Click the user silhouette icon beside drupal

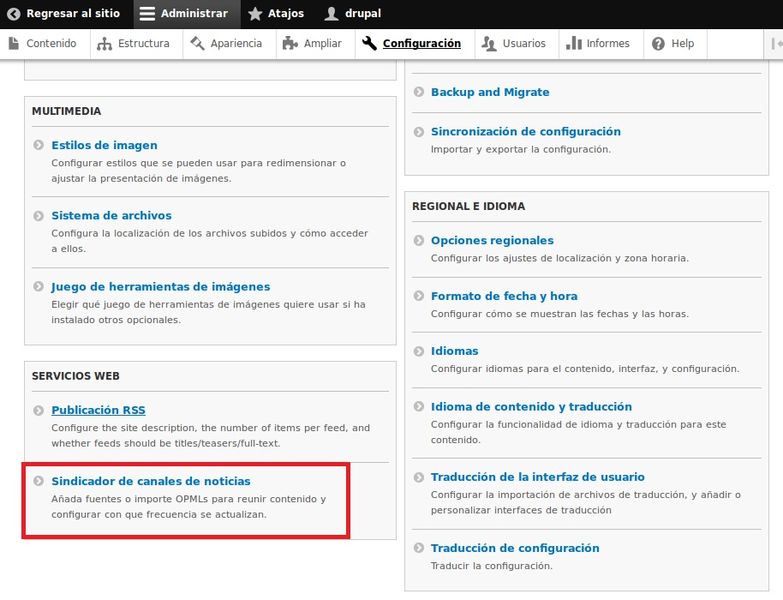tap(331, 13)
